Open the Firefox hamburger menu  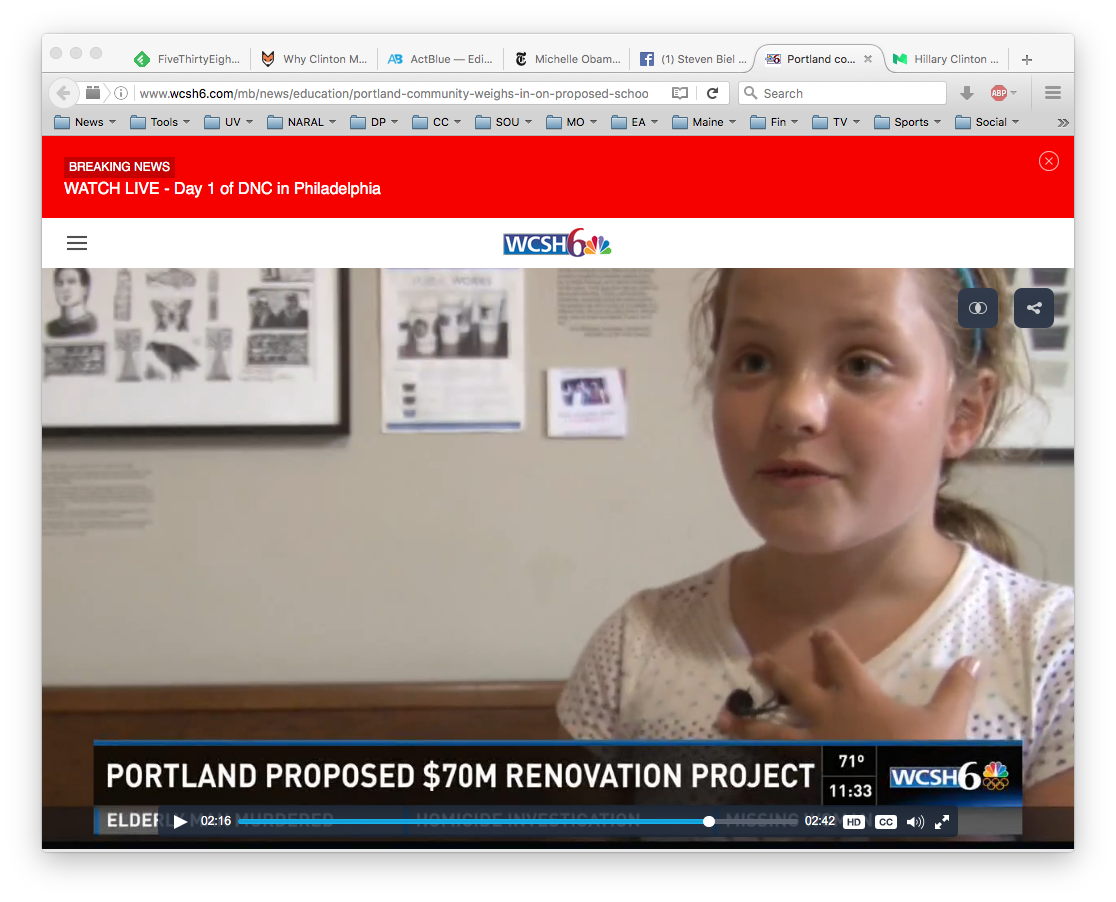(x=1053, y=93)
